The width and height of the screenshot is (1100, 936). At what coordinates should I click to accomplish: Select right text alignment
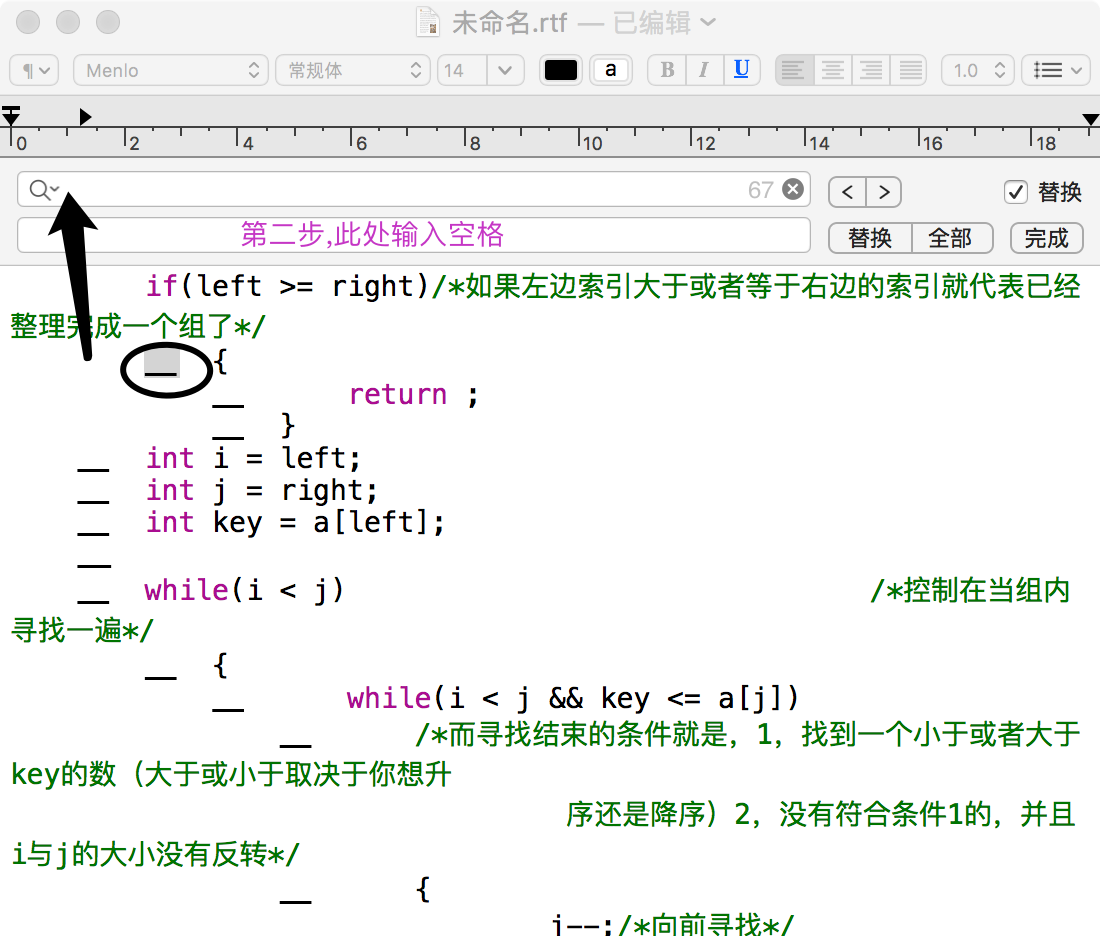pyautogui.click(x=870, y=70)
